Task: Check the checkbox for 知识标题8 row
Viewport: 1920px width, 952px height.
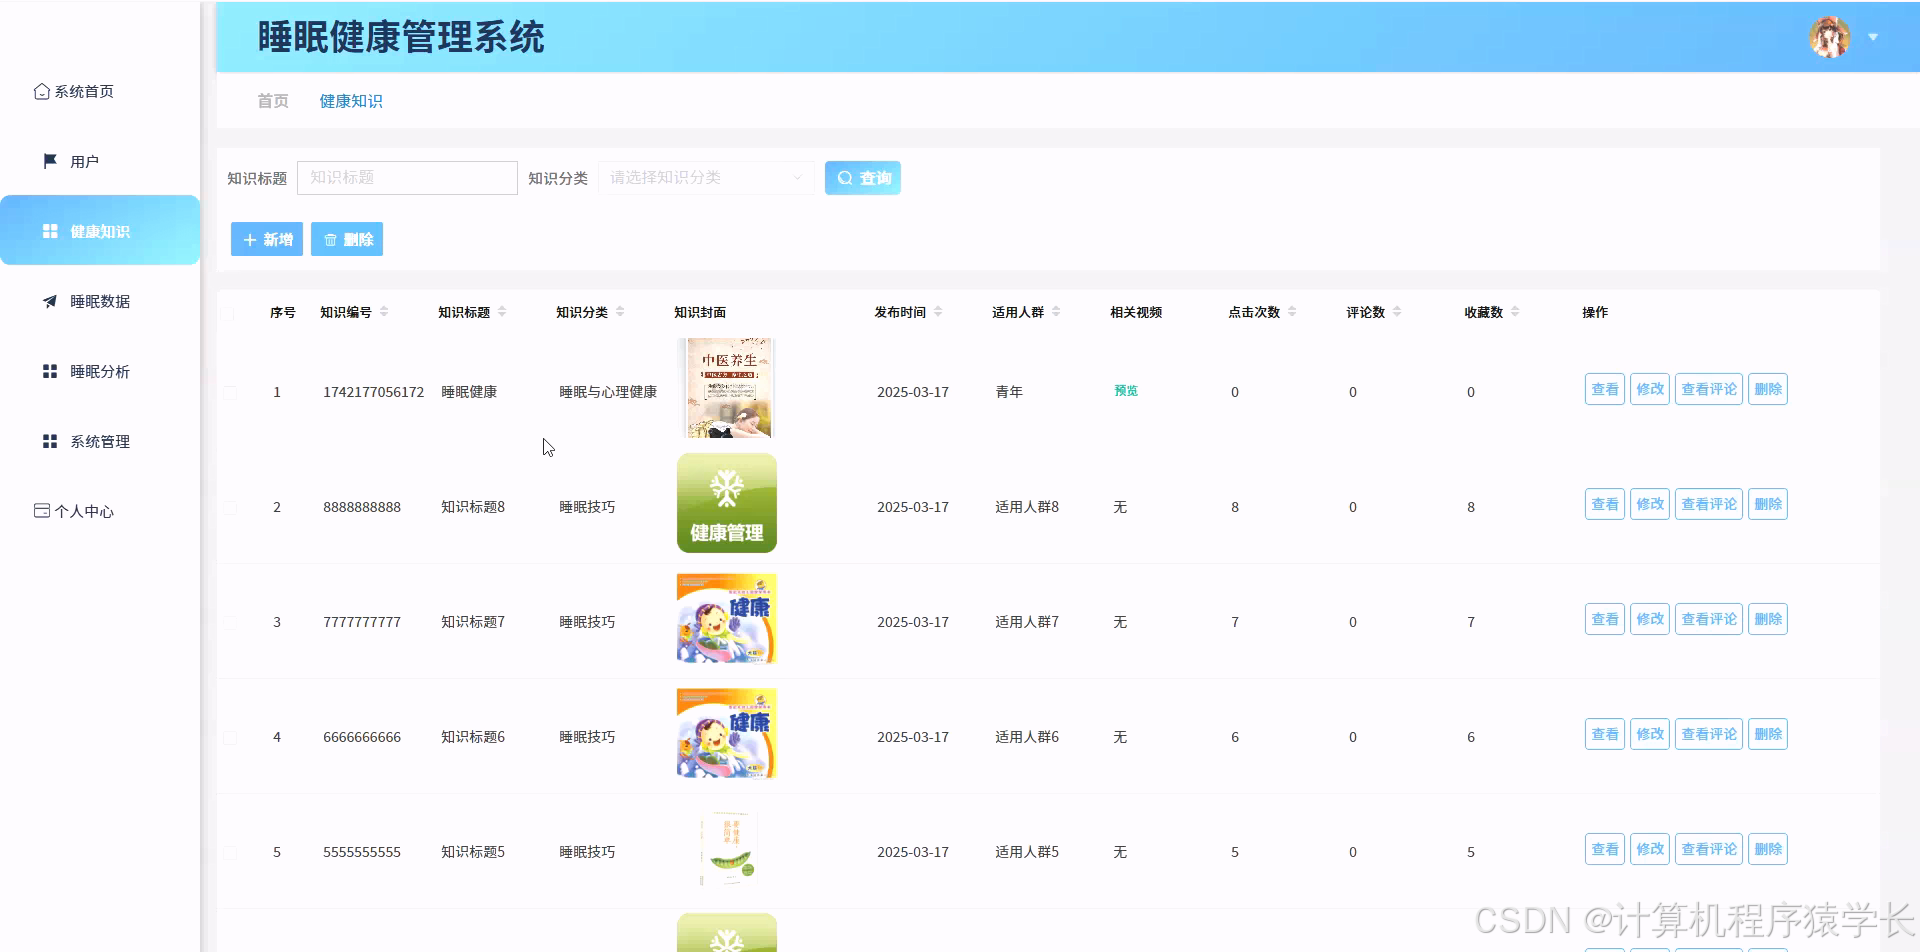Action: click(x=230, y=506)
